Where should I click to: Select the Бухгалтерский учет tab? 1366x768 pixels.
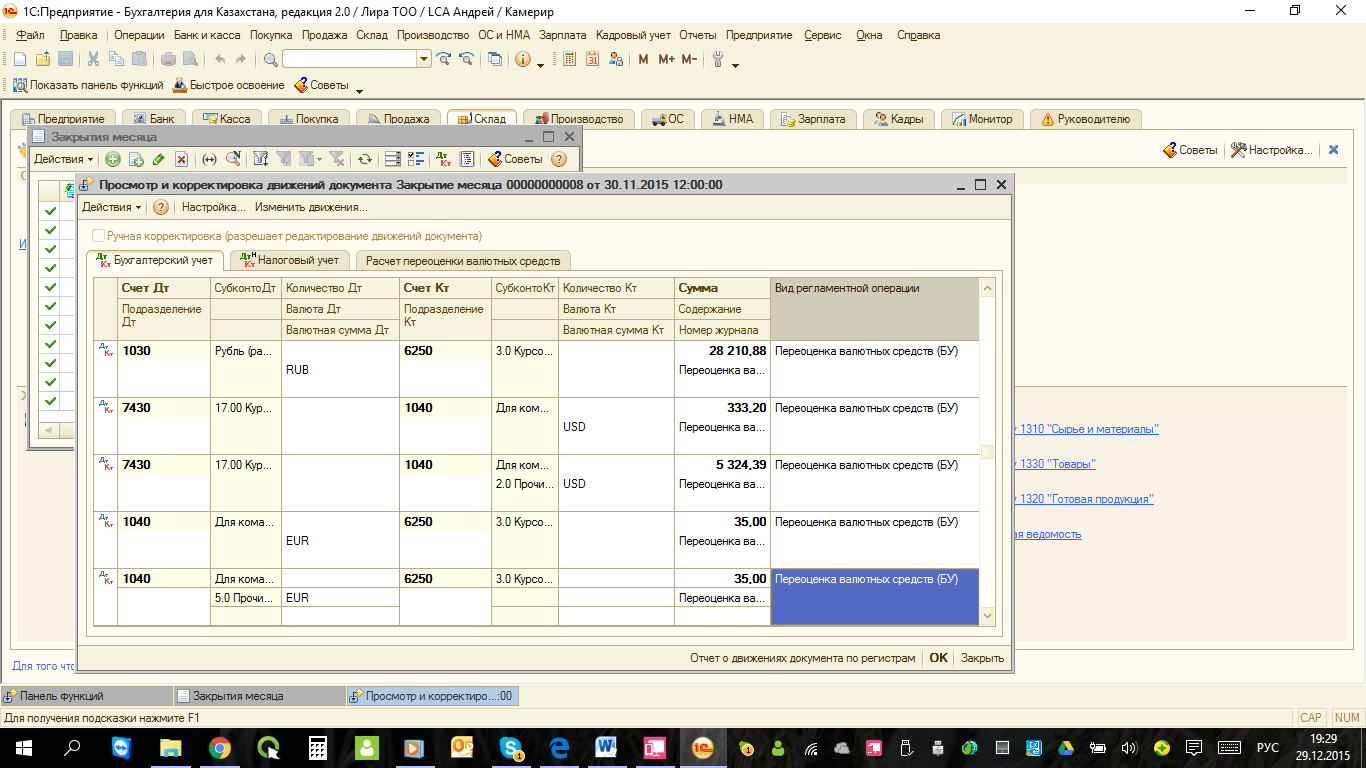tap(154, 260)
